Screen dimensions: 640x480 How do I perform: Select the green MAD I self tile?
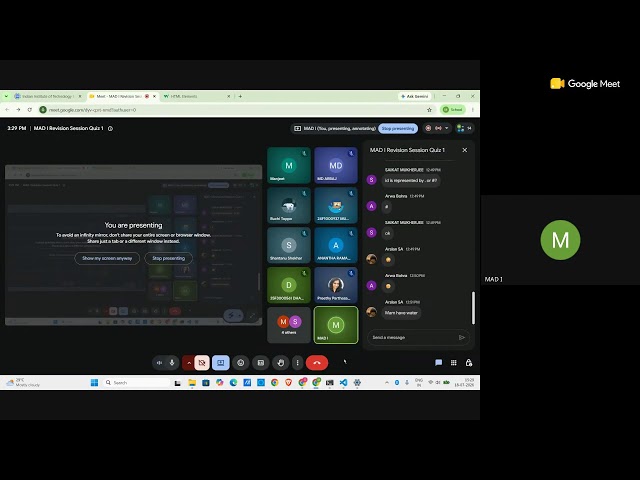coord(336,325)
